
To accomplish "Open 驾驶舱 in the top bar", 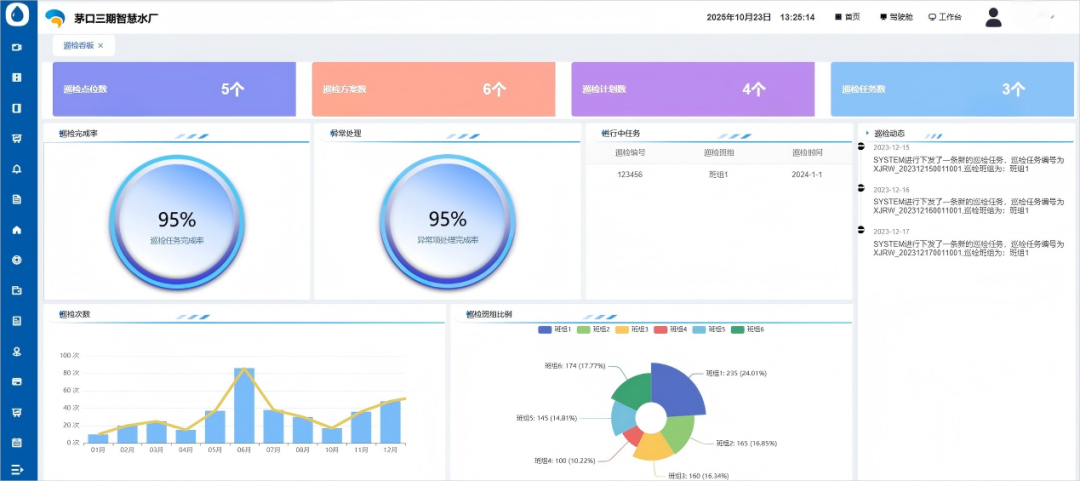I will tap(896, 17).
